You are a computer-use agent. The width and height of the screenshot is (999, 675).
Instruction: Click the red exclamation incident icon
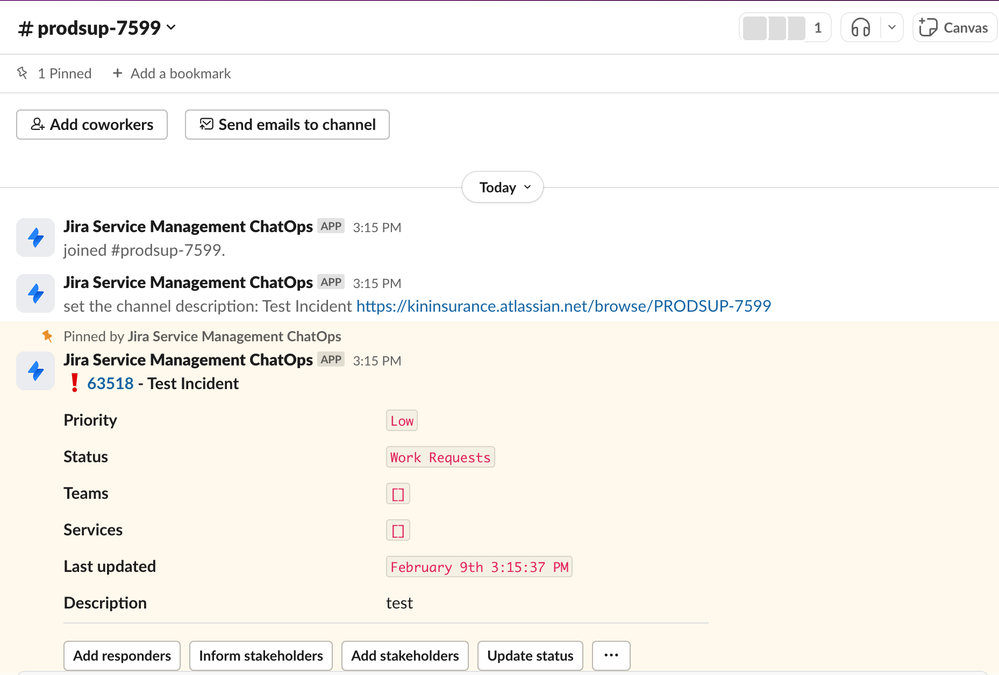[x=74, y=382]
